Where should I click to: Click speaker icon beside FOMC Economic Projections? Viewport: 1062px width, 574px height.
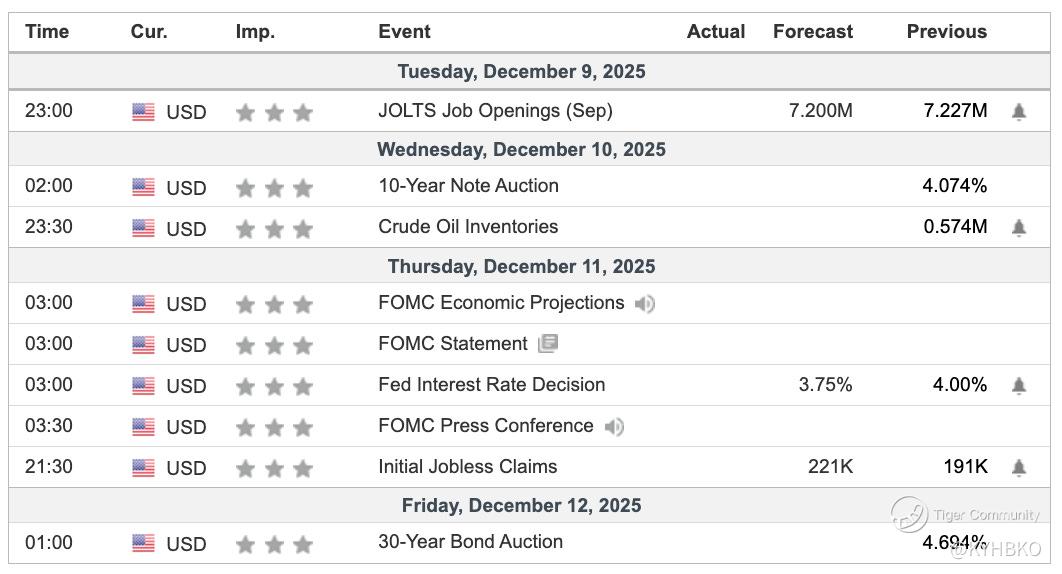click(x=645, y=304)
